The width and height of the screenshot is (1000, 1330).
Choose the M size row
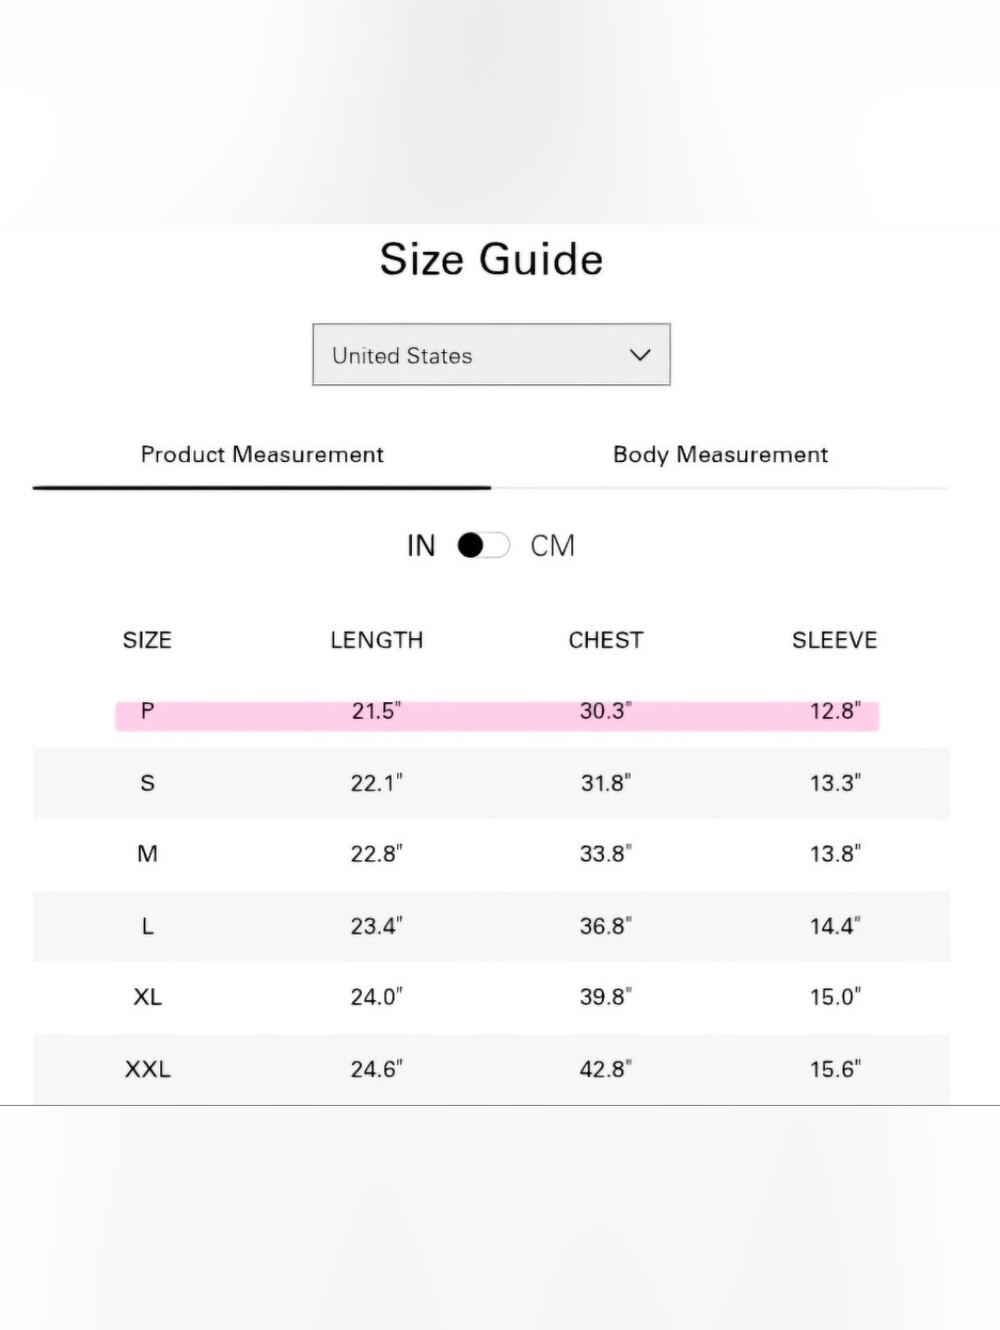point(491,854)
